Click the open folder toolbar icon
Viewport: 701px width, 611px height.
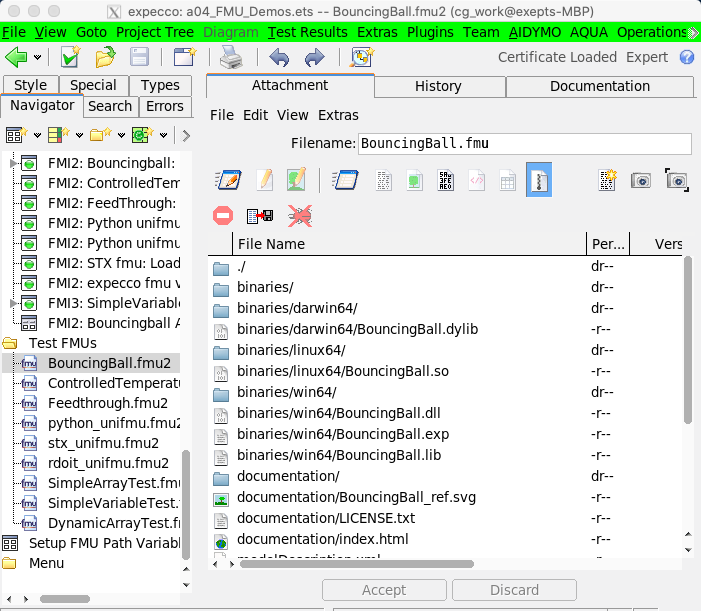105,57
